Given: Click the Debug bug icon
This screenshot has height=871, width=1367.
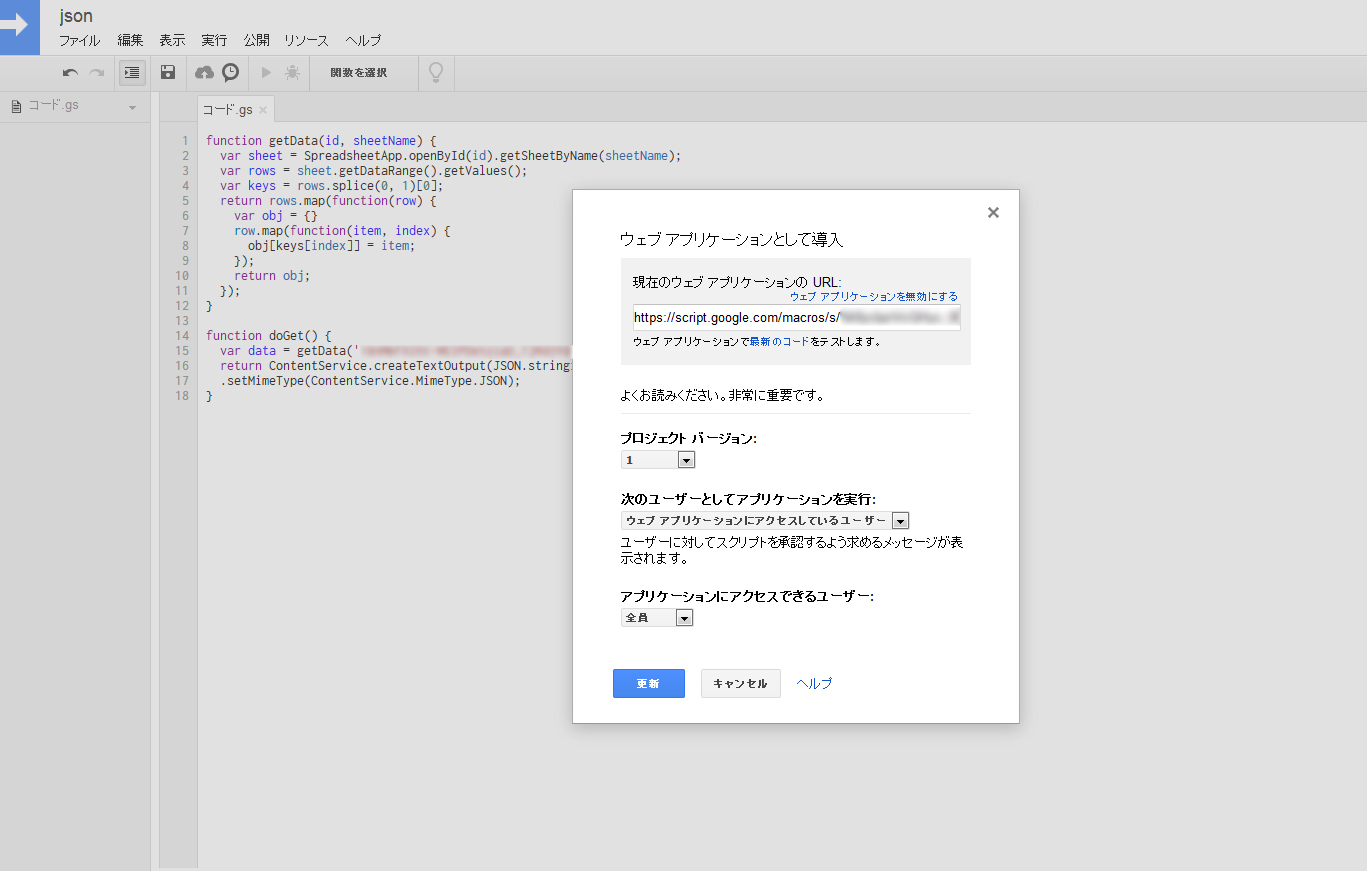Looking at the screenshot, I should (291, 72).
